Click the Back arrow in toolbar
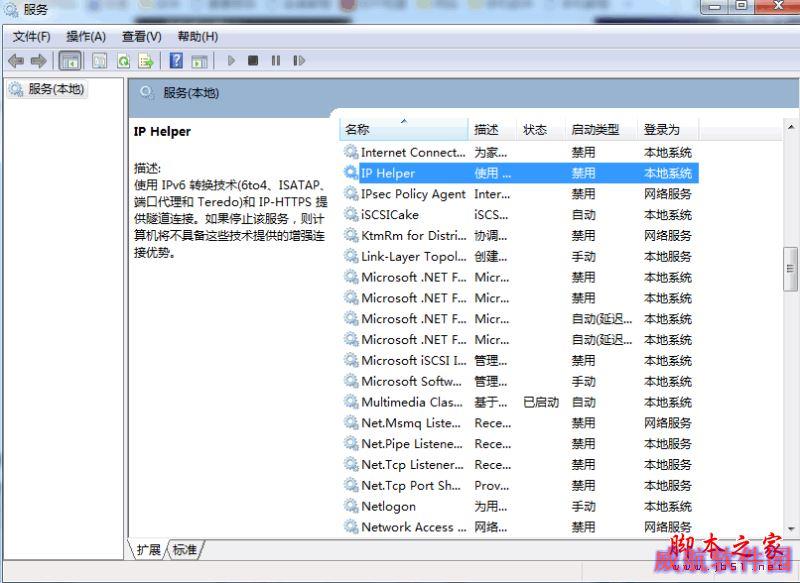 tap(16, 61)
